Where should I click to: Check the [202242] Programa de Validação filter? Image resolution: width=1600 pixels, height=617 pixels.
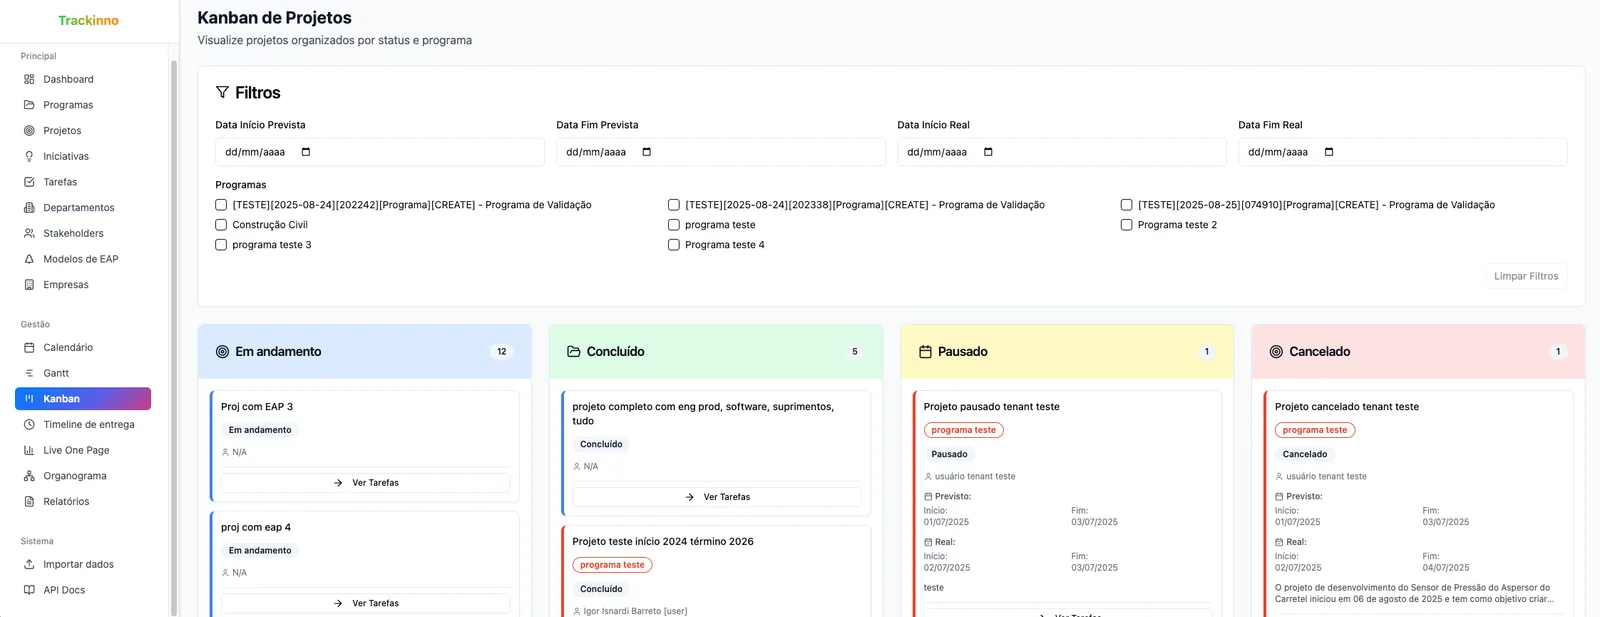pos(221,205)
